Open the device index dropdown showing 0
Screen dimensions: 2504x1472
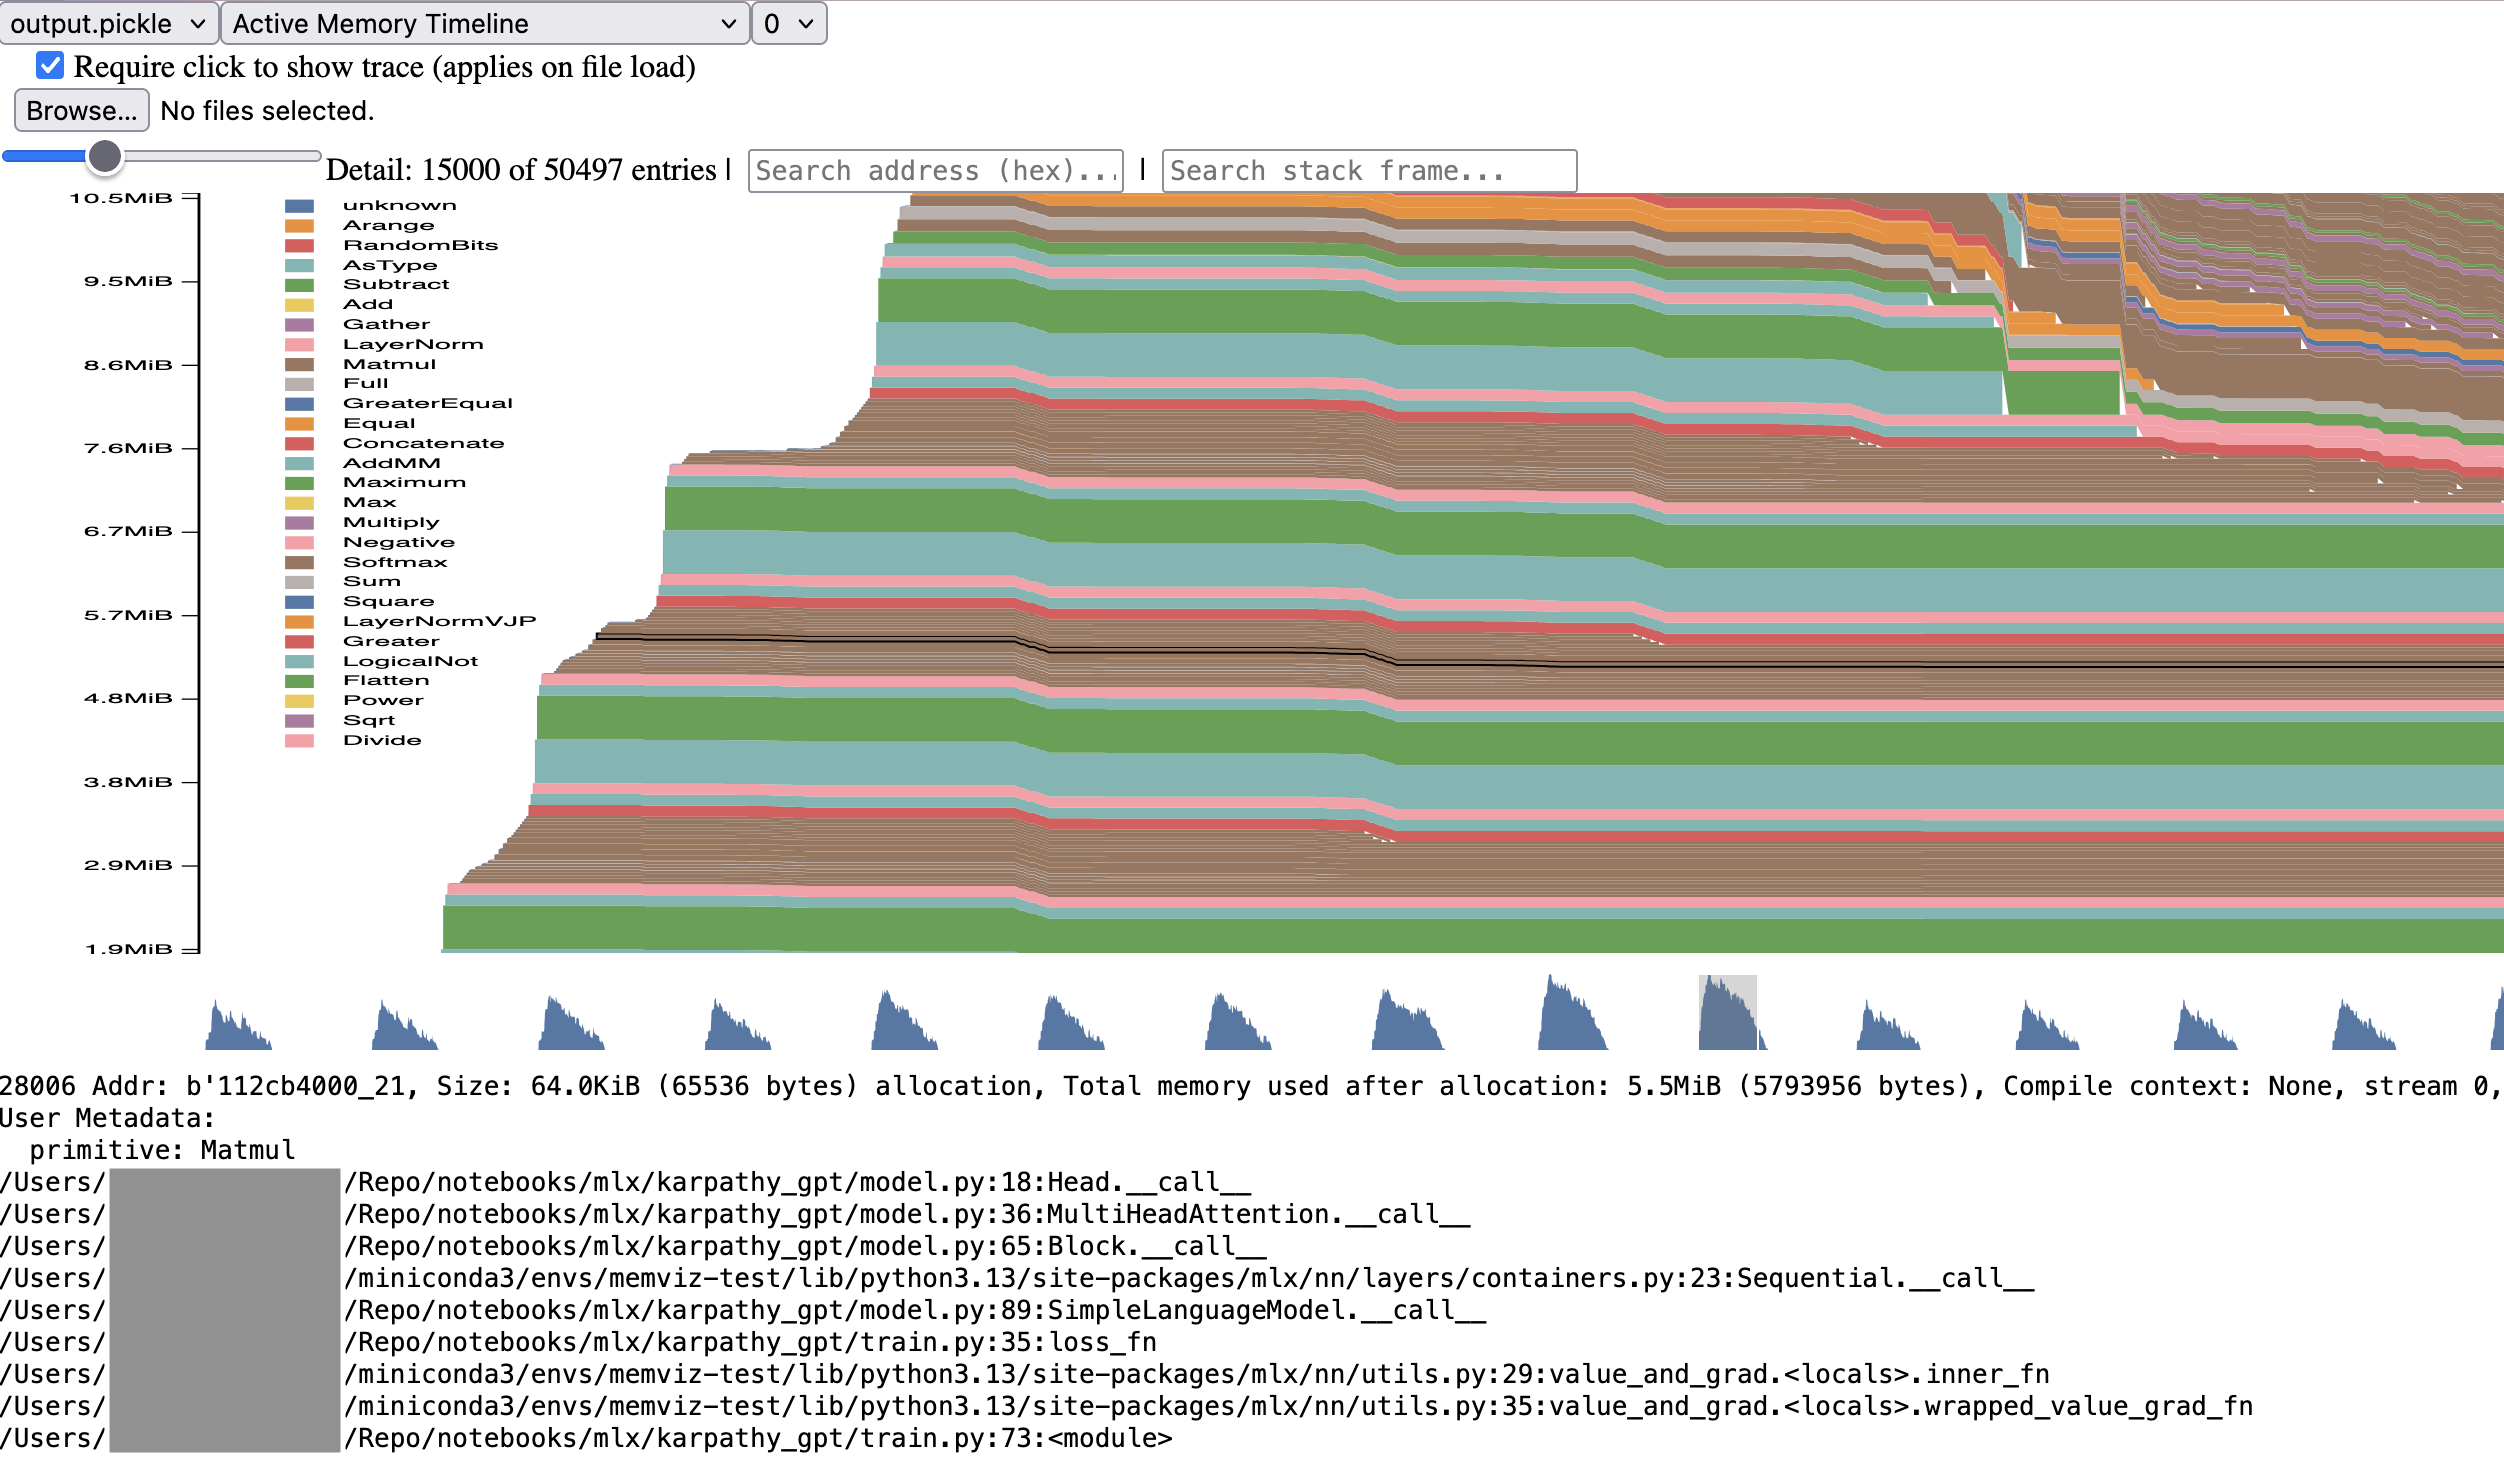coord(789,23)
